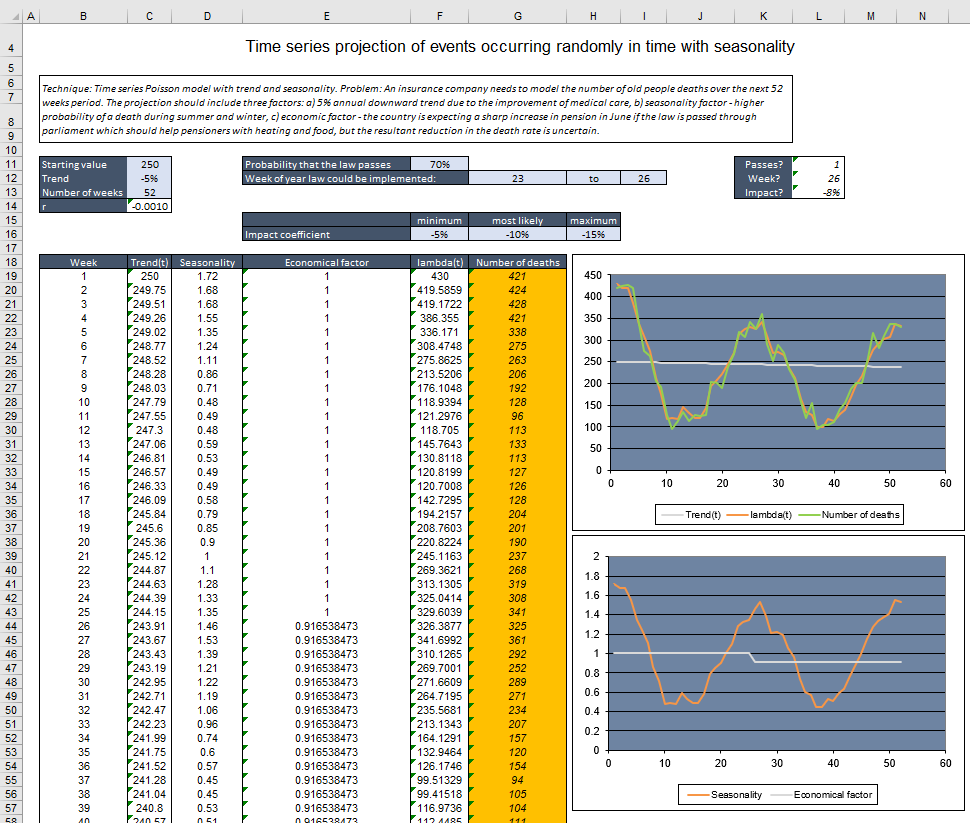Select the Number of deaths column header cell
Viewport: 970px width, 823px height.
pyautogui.click(x=517, y=262)
